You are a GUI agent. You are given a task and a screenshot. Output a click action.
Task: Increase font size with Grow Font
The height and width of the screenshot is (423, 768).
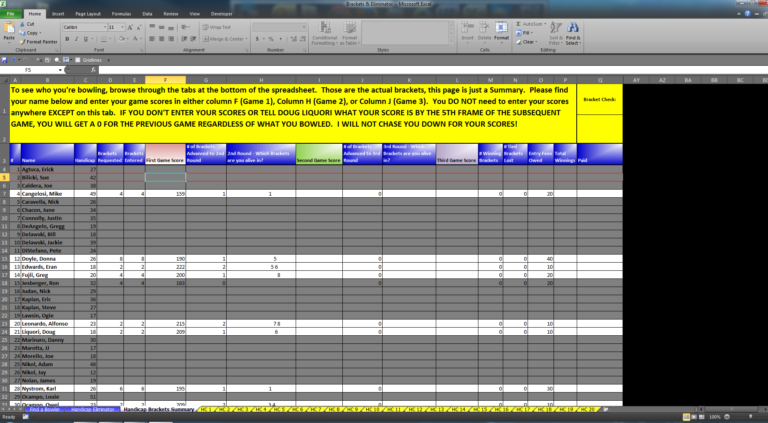(130, 27)
